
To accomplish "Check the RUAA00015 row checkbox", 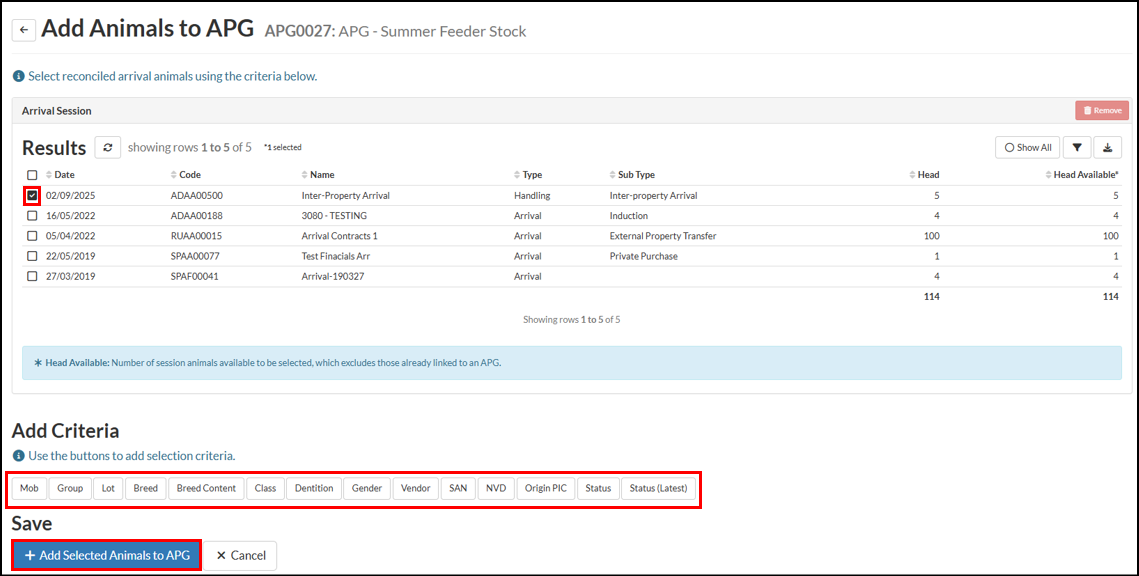I will click(32, 236).
